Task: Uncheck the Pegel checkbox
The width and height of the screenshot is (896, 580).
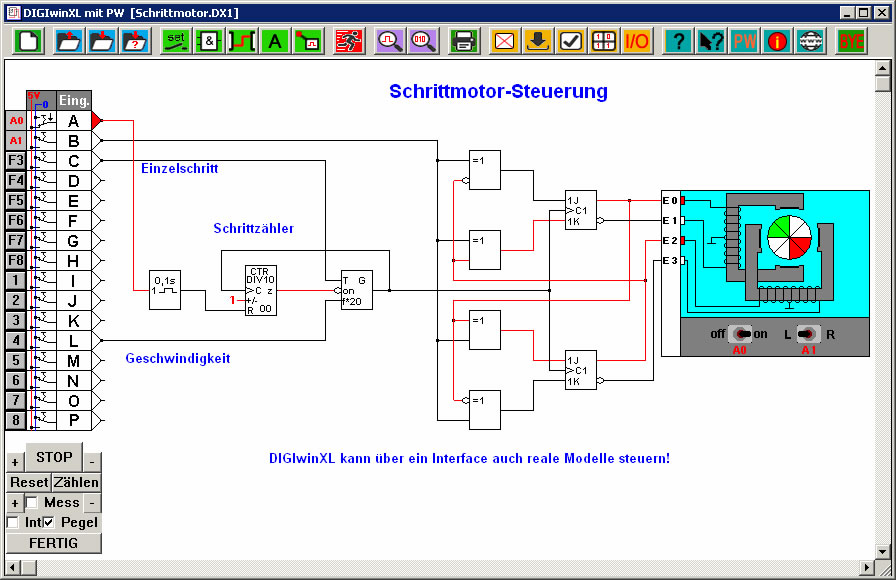Action: [48, 523]
